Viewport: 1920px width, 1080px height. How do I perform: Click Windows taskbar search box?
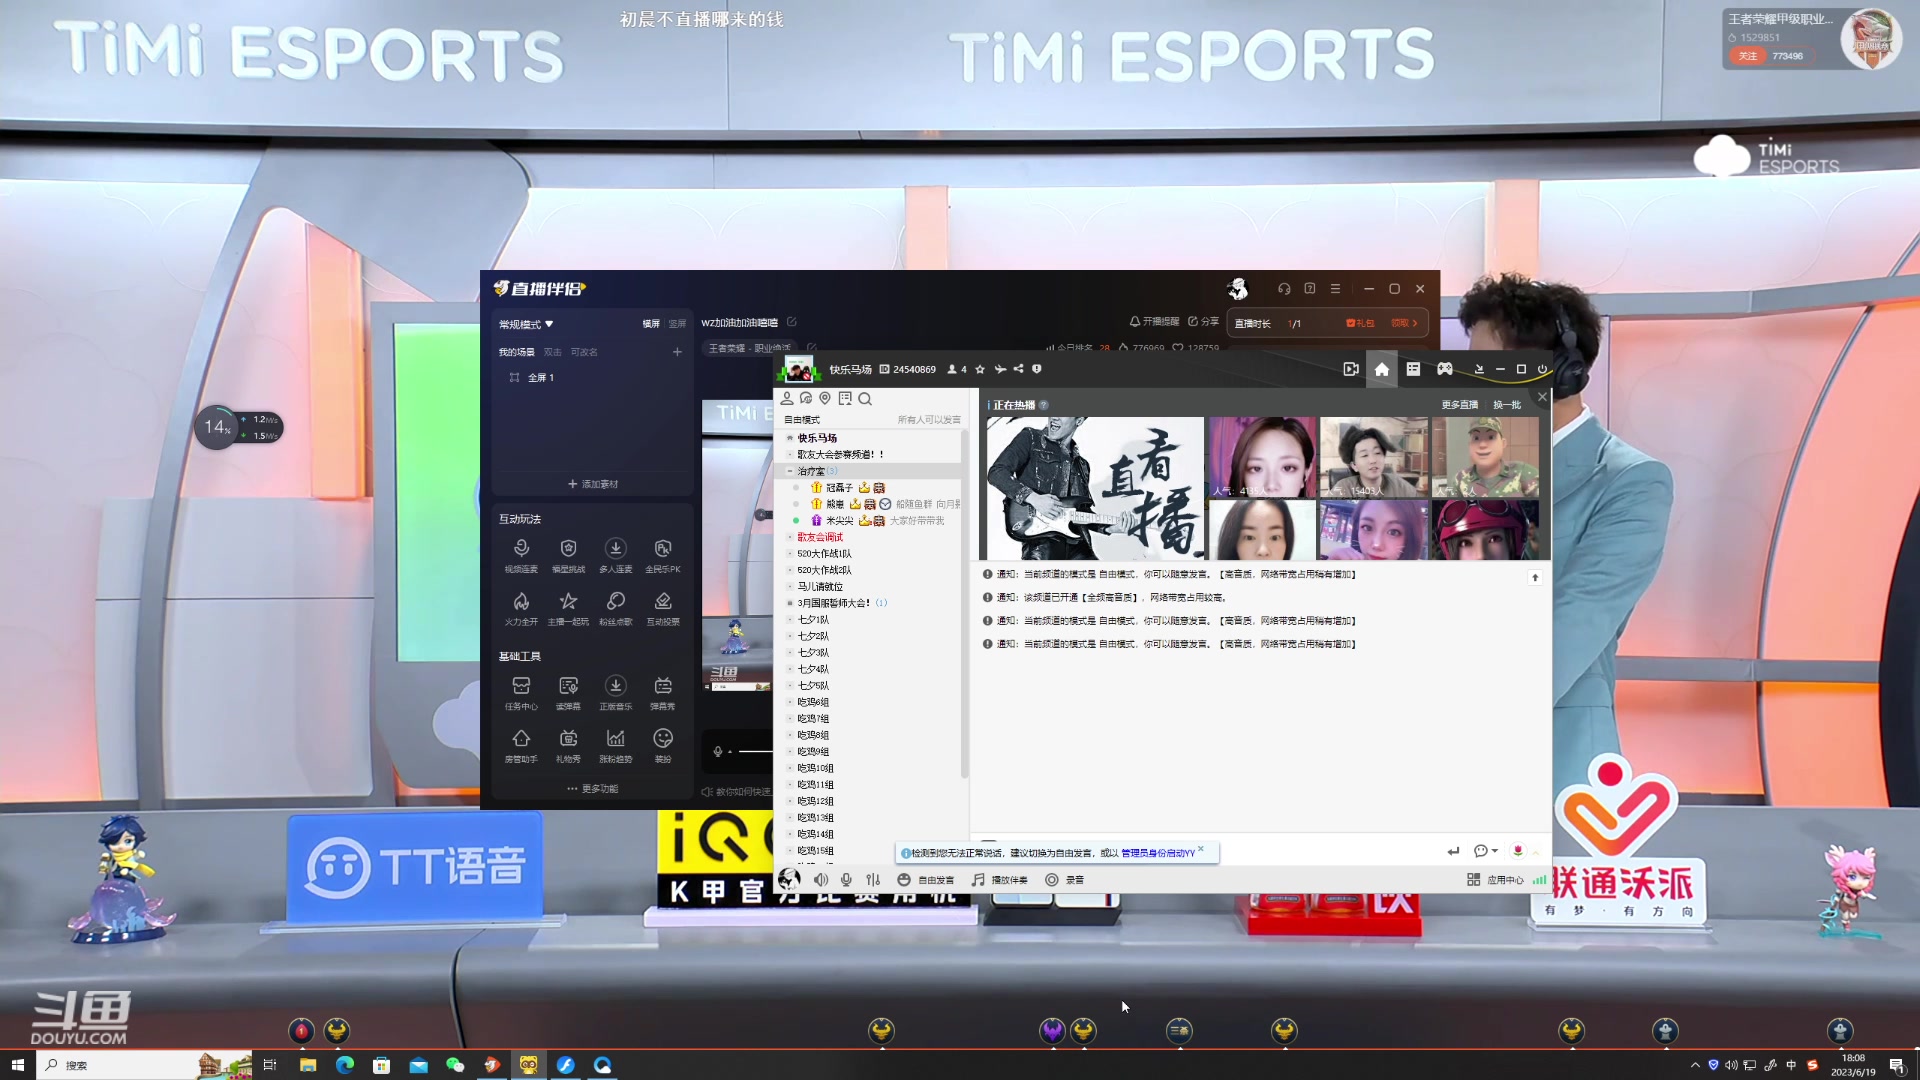click(x=145, y=1065)
